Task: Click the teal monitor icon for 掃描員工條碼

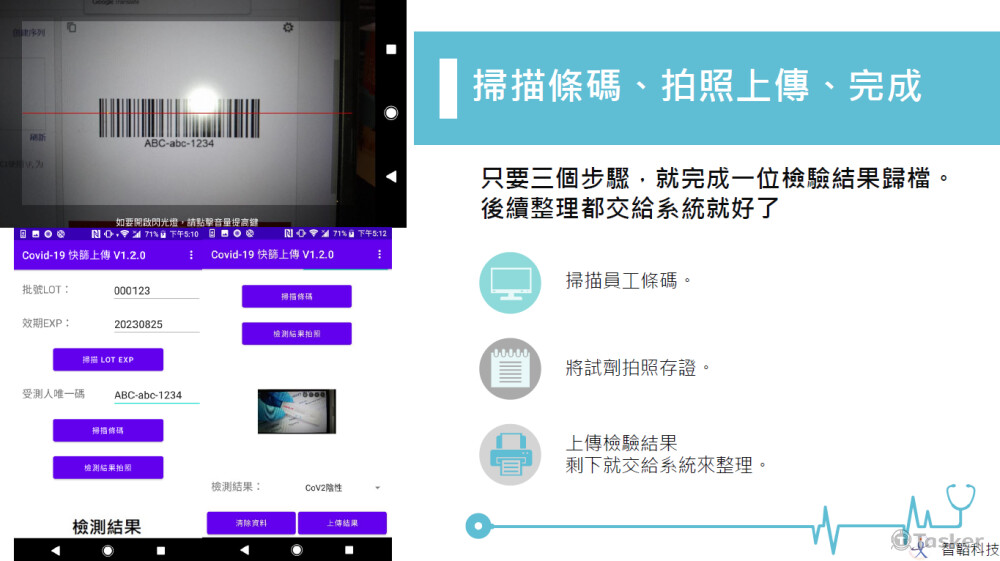Action: pyautogui.click(x=510, y=282)
